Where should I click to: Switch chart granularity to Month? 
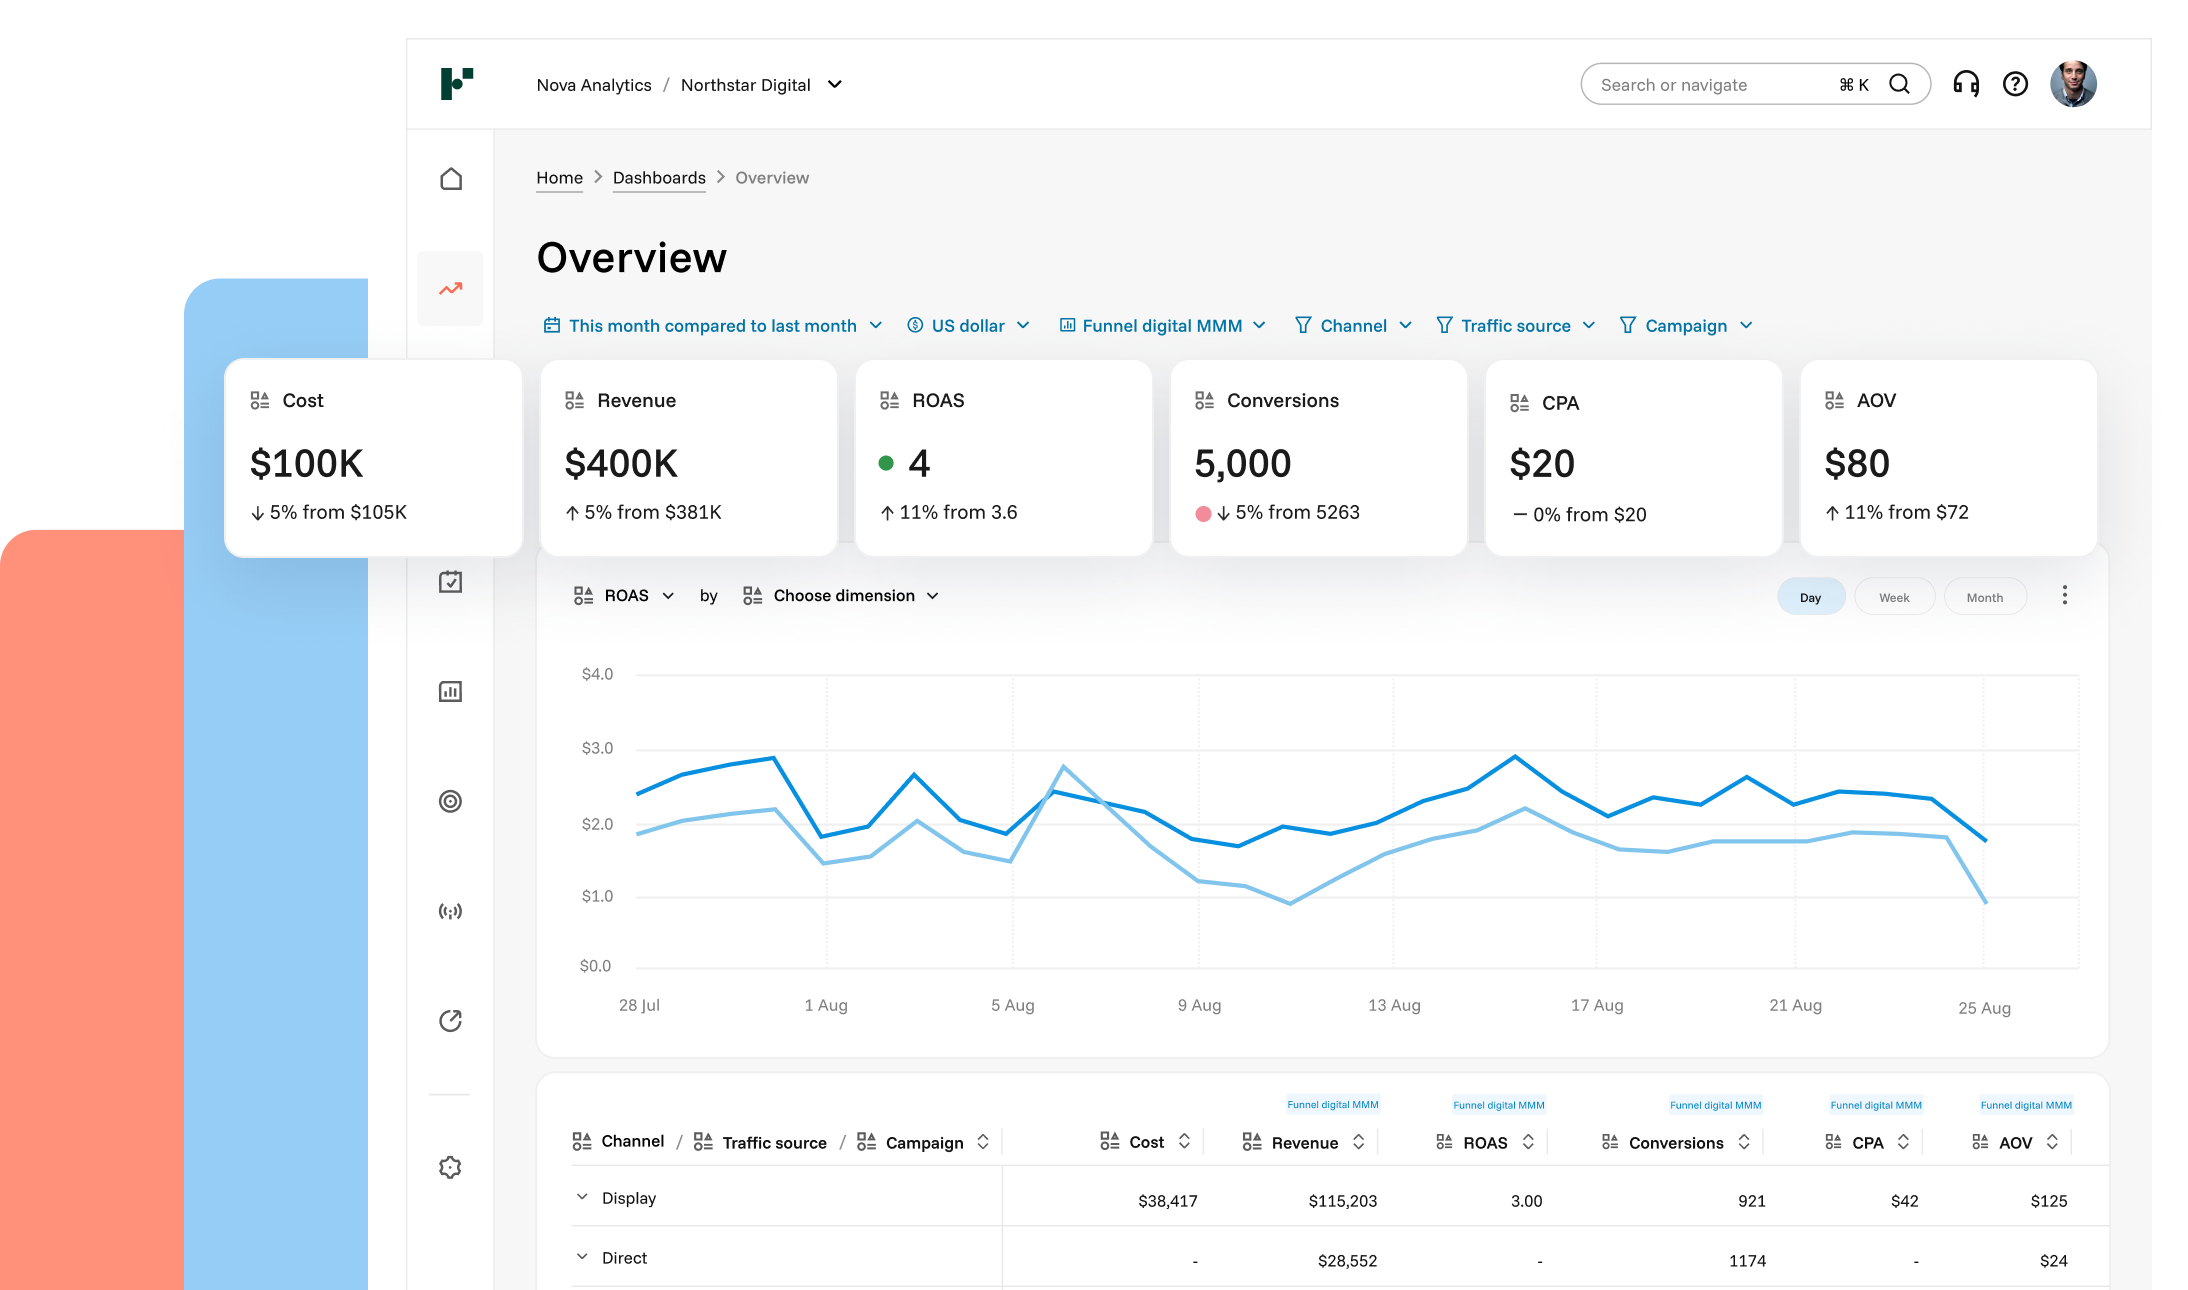1984,597
